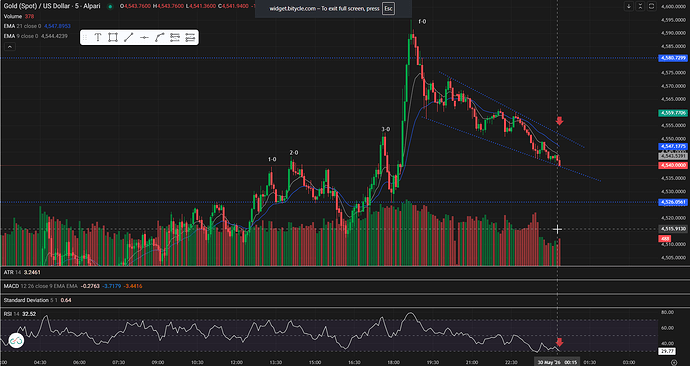Click the green market status dot
The width and height of the screenshot is (690, 366).
[110, 7]
